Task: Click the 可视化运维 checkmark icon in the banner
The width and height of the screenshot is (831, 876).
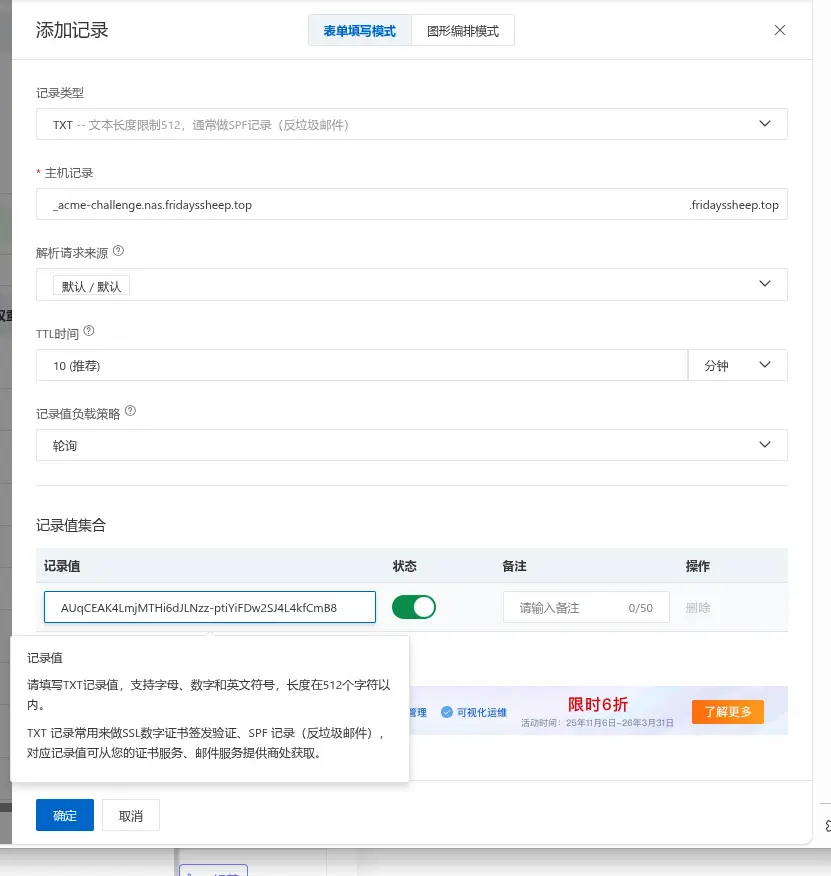Action: pyautogui.click(x=447, y=712)
